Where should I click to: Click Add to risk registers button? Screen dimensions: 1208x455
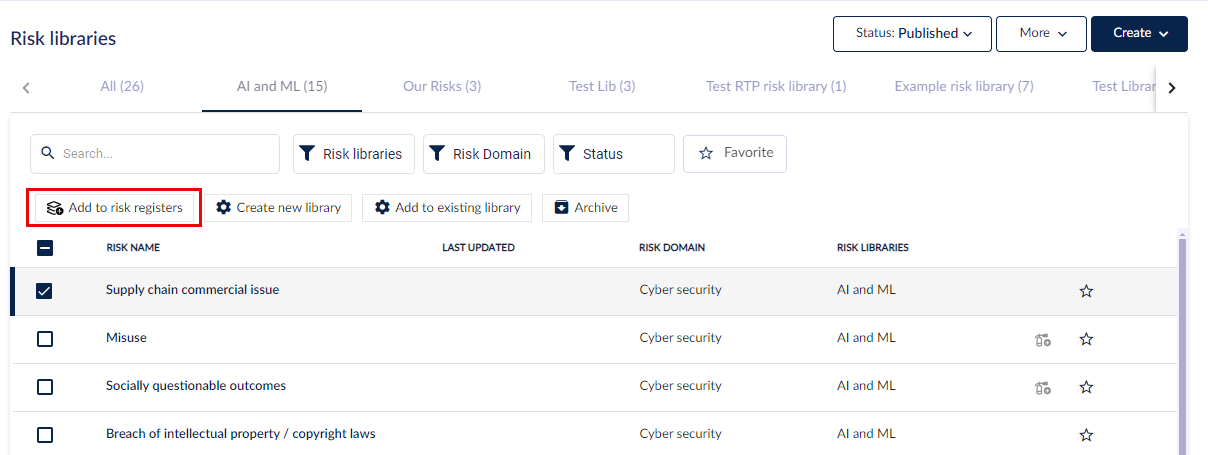(115, 208)
